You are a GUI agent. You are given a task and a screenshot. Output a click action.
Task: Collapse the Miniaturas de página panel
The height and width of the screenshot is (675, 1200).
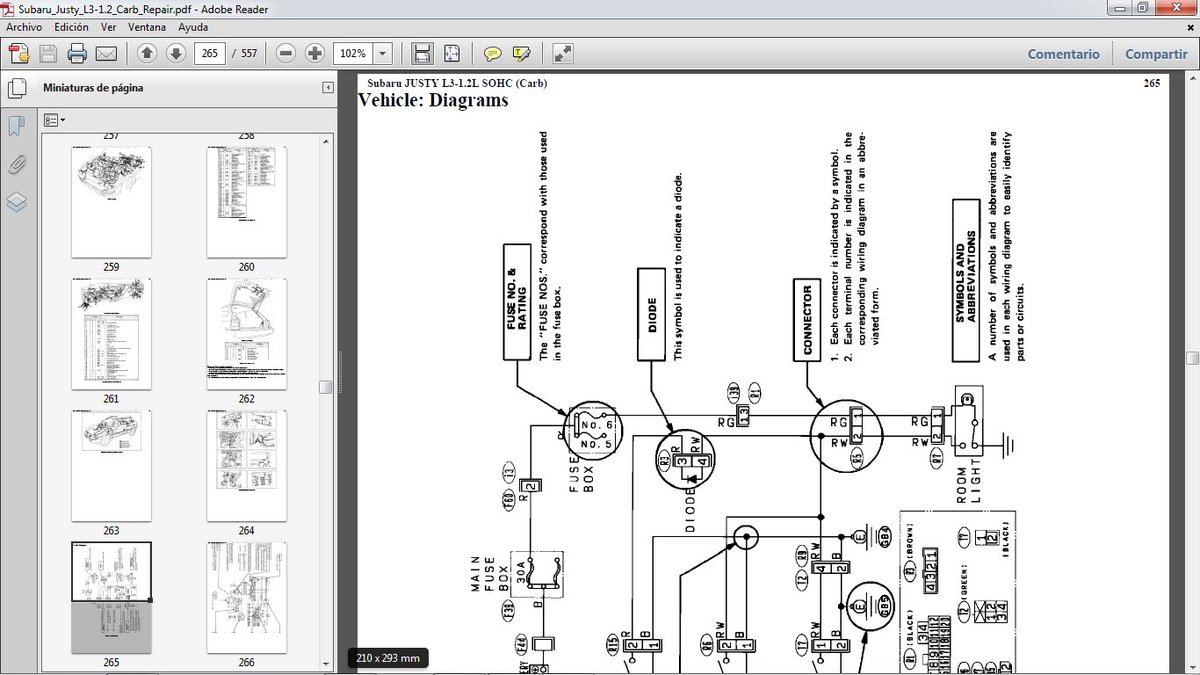[328, 88]
